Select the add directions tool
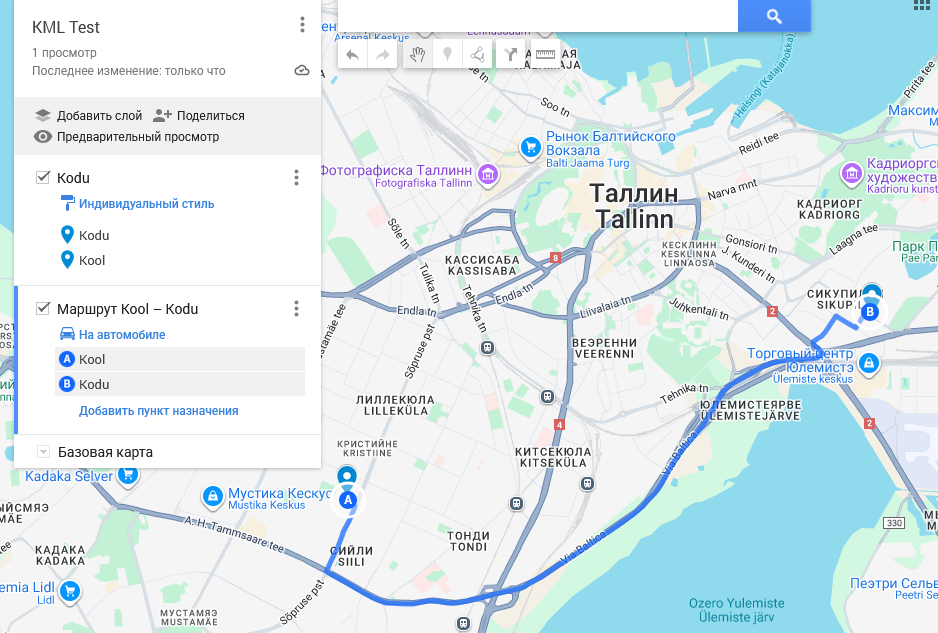 (x=510, y=56)
